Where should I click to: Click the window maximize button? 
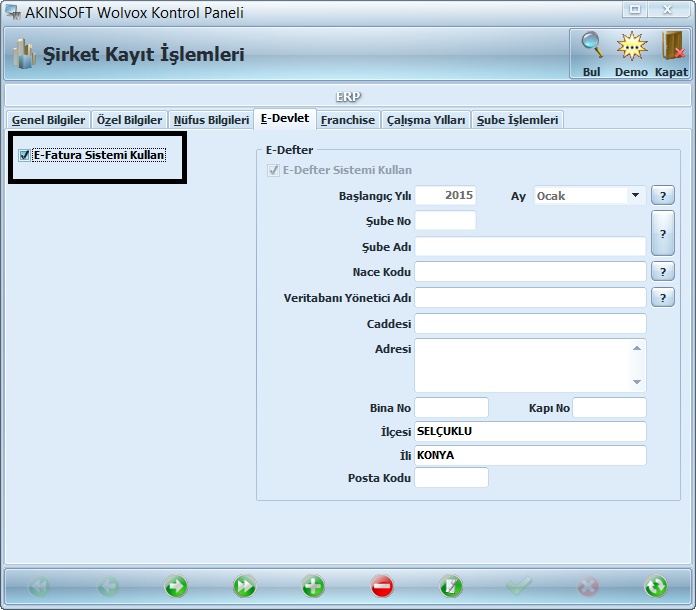[x=635, y=9]
